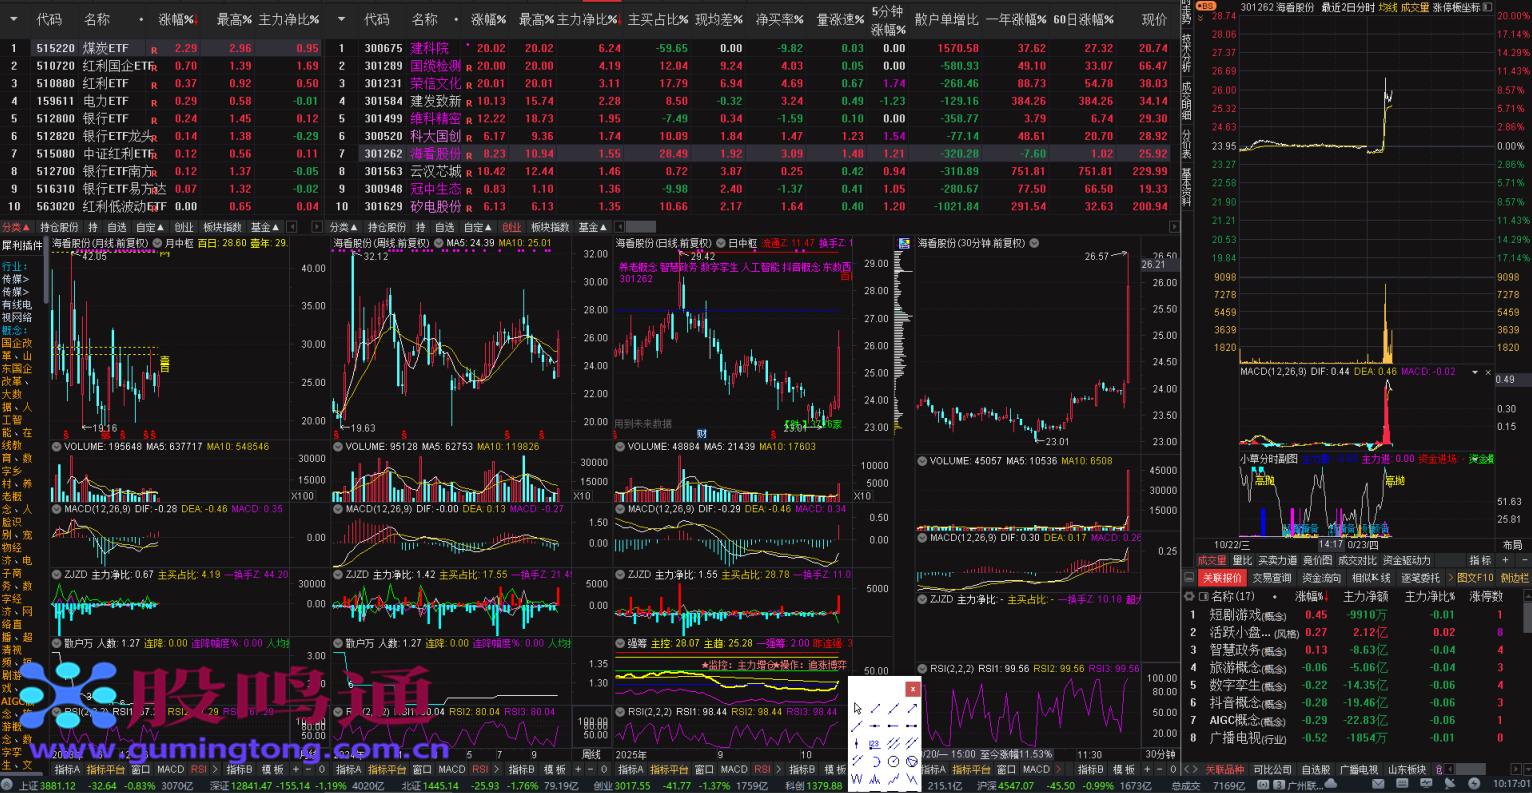The image size is (1532, 793).
Task: Click the 指标平台 button under daily chart
Action: coord(669,769)
